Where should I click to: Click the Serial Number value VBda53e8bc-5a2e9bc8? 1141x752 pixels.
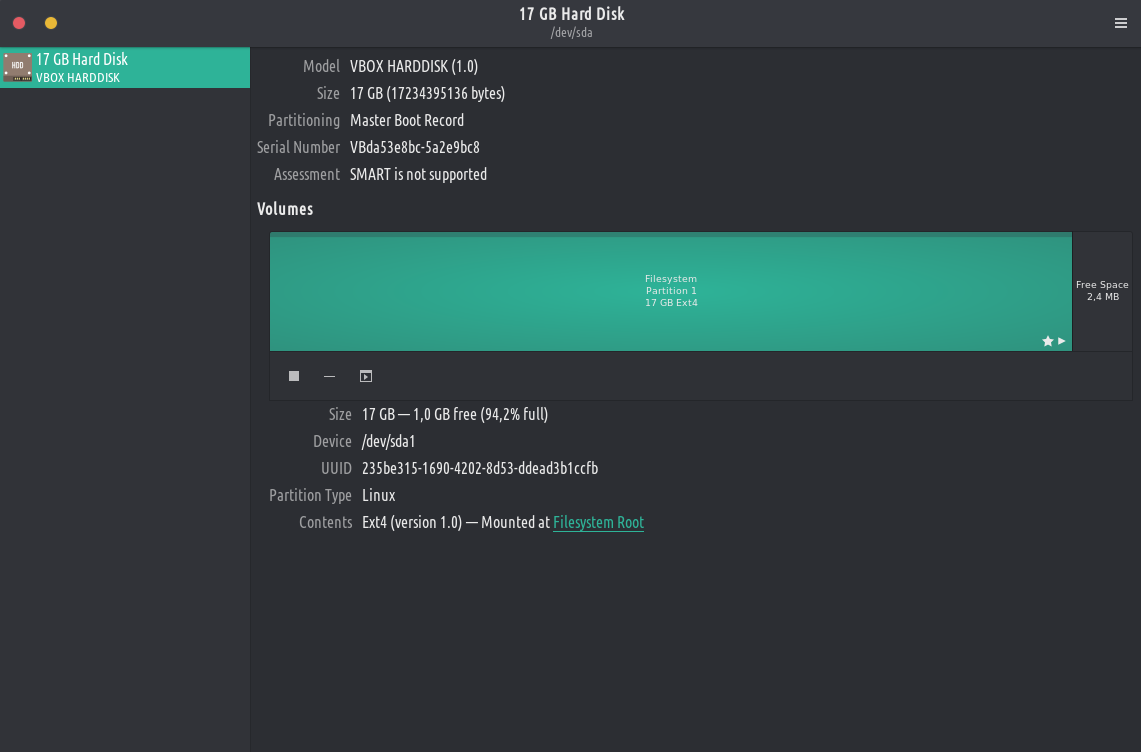(x=414, y=147)
